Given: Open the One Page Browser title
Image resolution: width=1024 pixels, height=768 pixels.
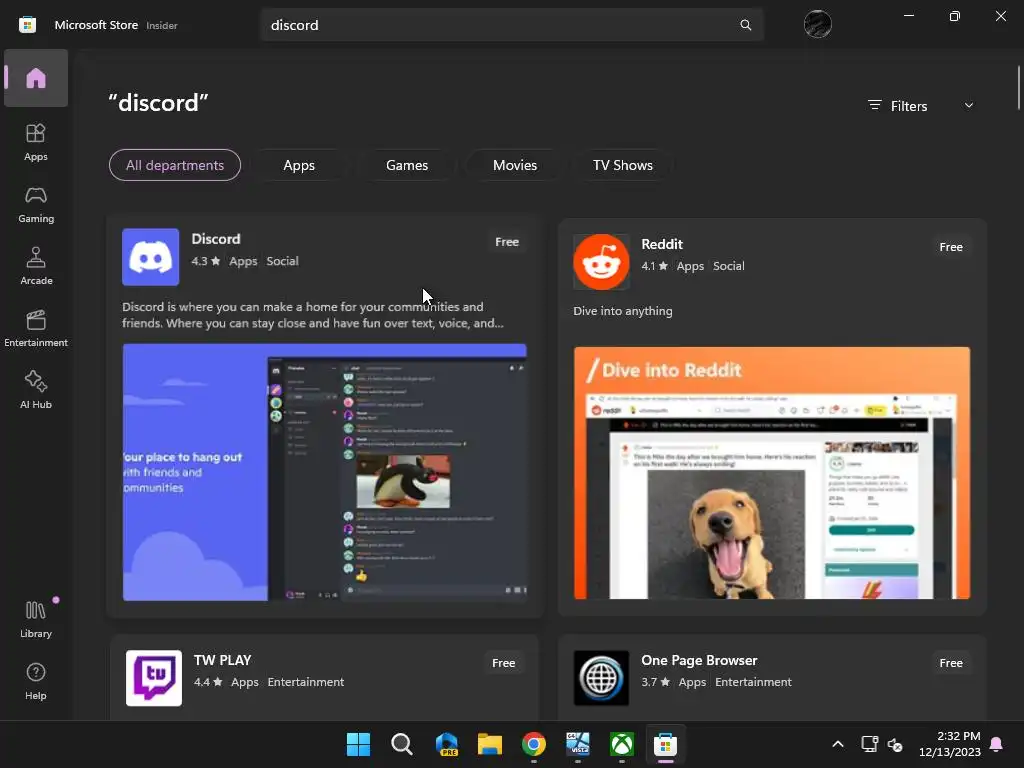Looking at the screenshot, I should [x=699, y=660].
